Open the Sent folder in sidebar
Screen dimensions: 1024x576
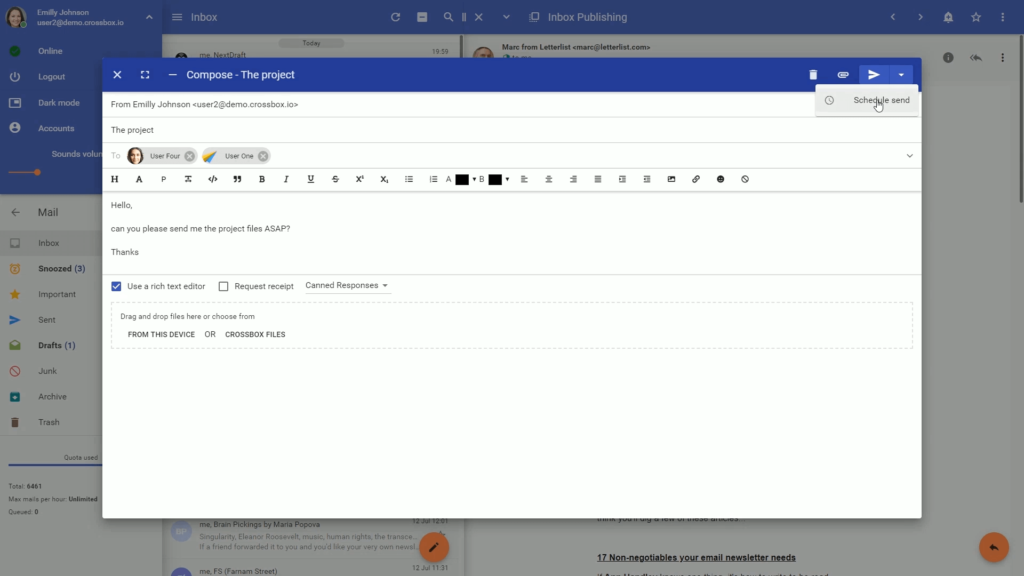(47, 320)
